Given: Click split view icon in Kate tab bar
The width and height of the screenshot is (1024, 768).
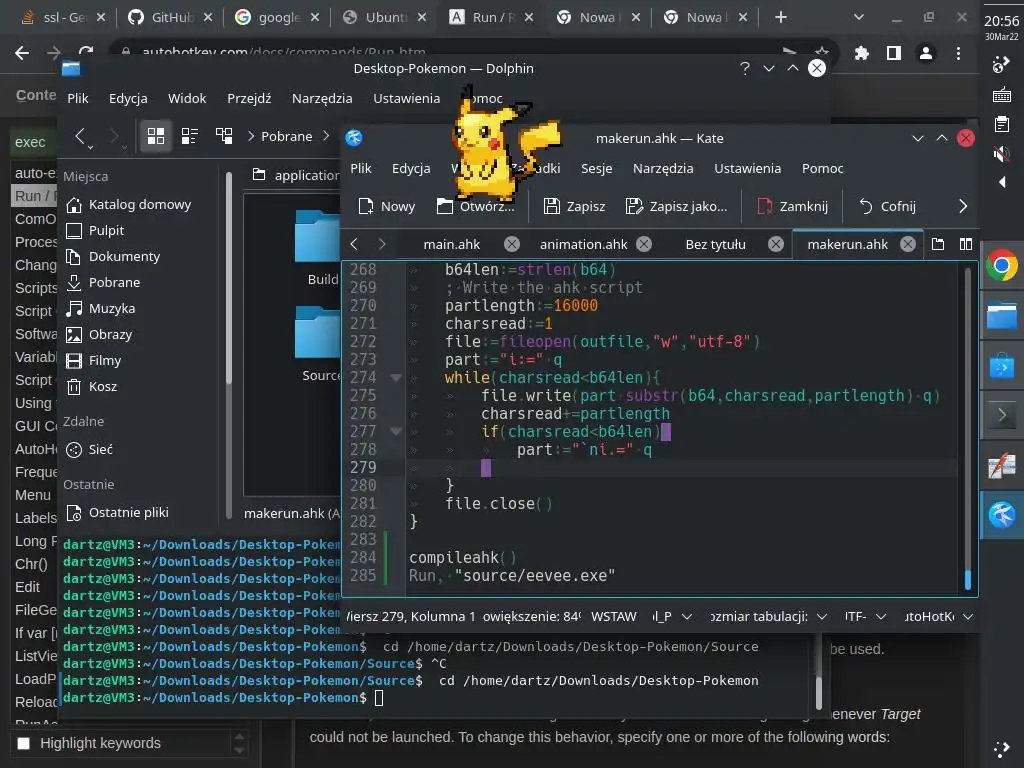Looking at the screenshot, I should (x=966, y=244).
